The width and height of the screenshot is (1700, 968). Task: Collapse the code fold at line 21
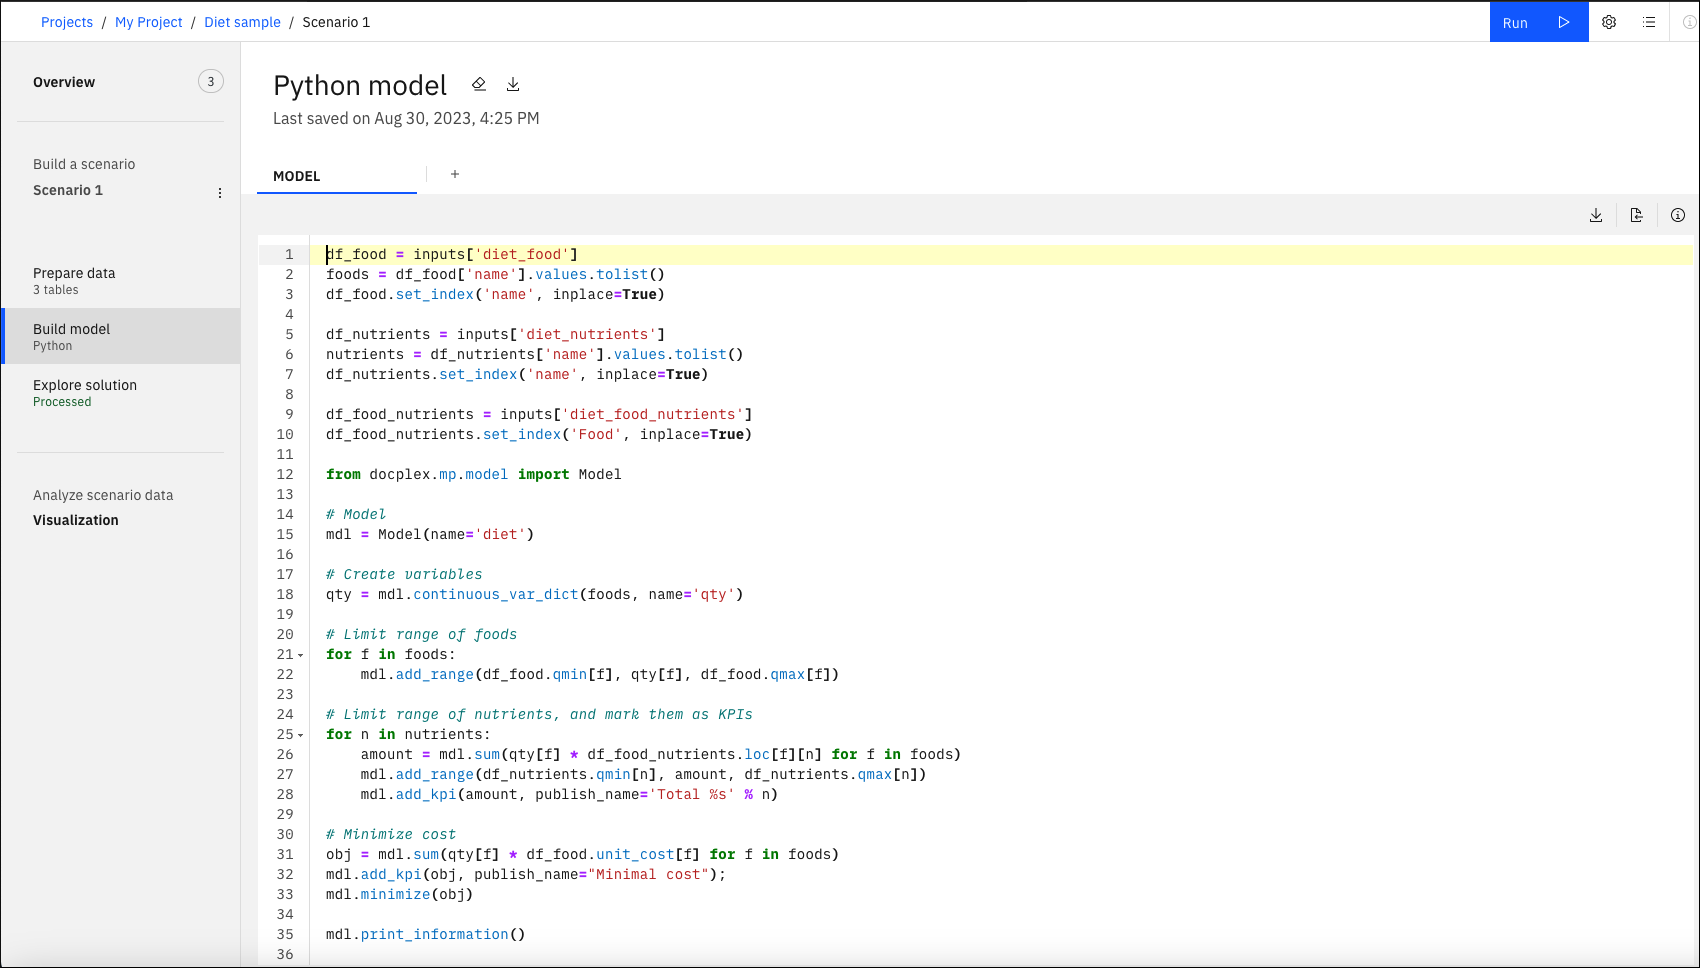coord(301,655)
